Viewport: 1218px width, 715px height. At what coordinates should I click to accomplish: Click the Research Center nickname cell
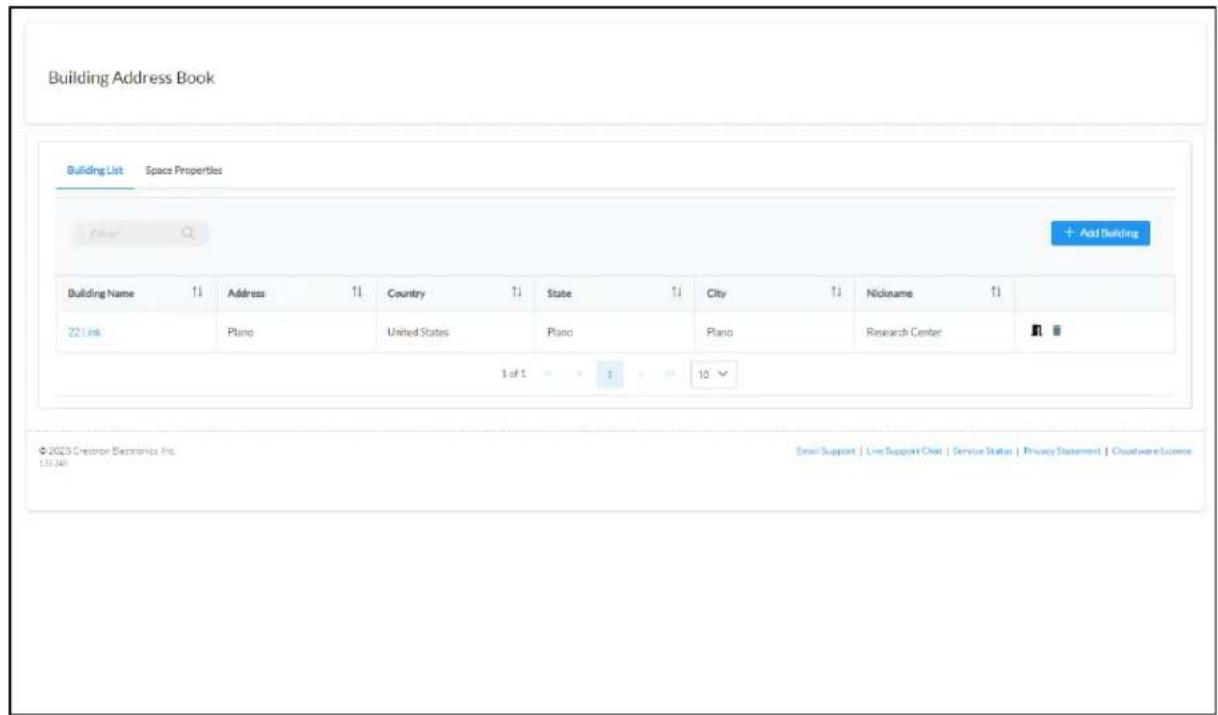[904, 332]
